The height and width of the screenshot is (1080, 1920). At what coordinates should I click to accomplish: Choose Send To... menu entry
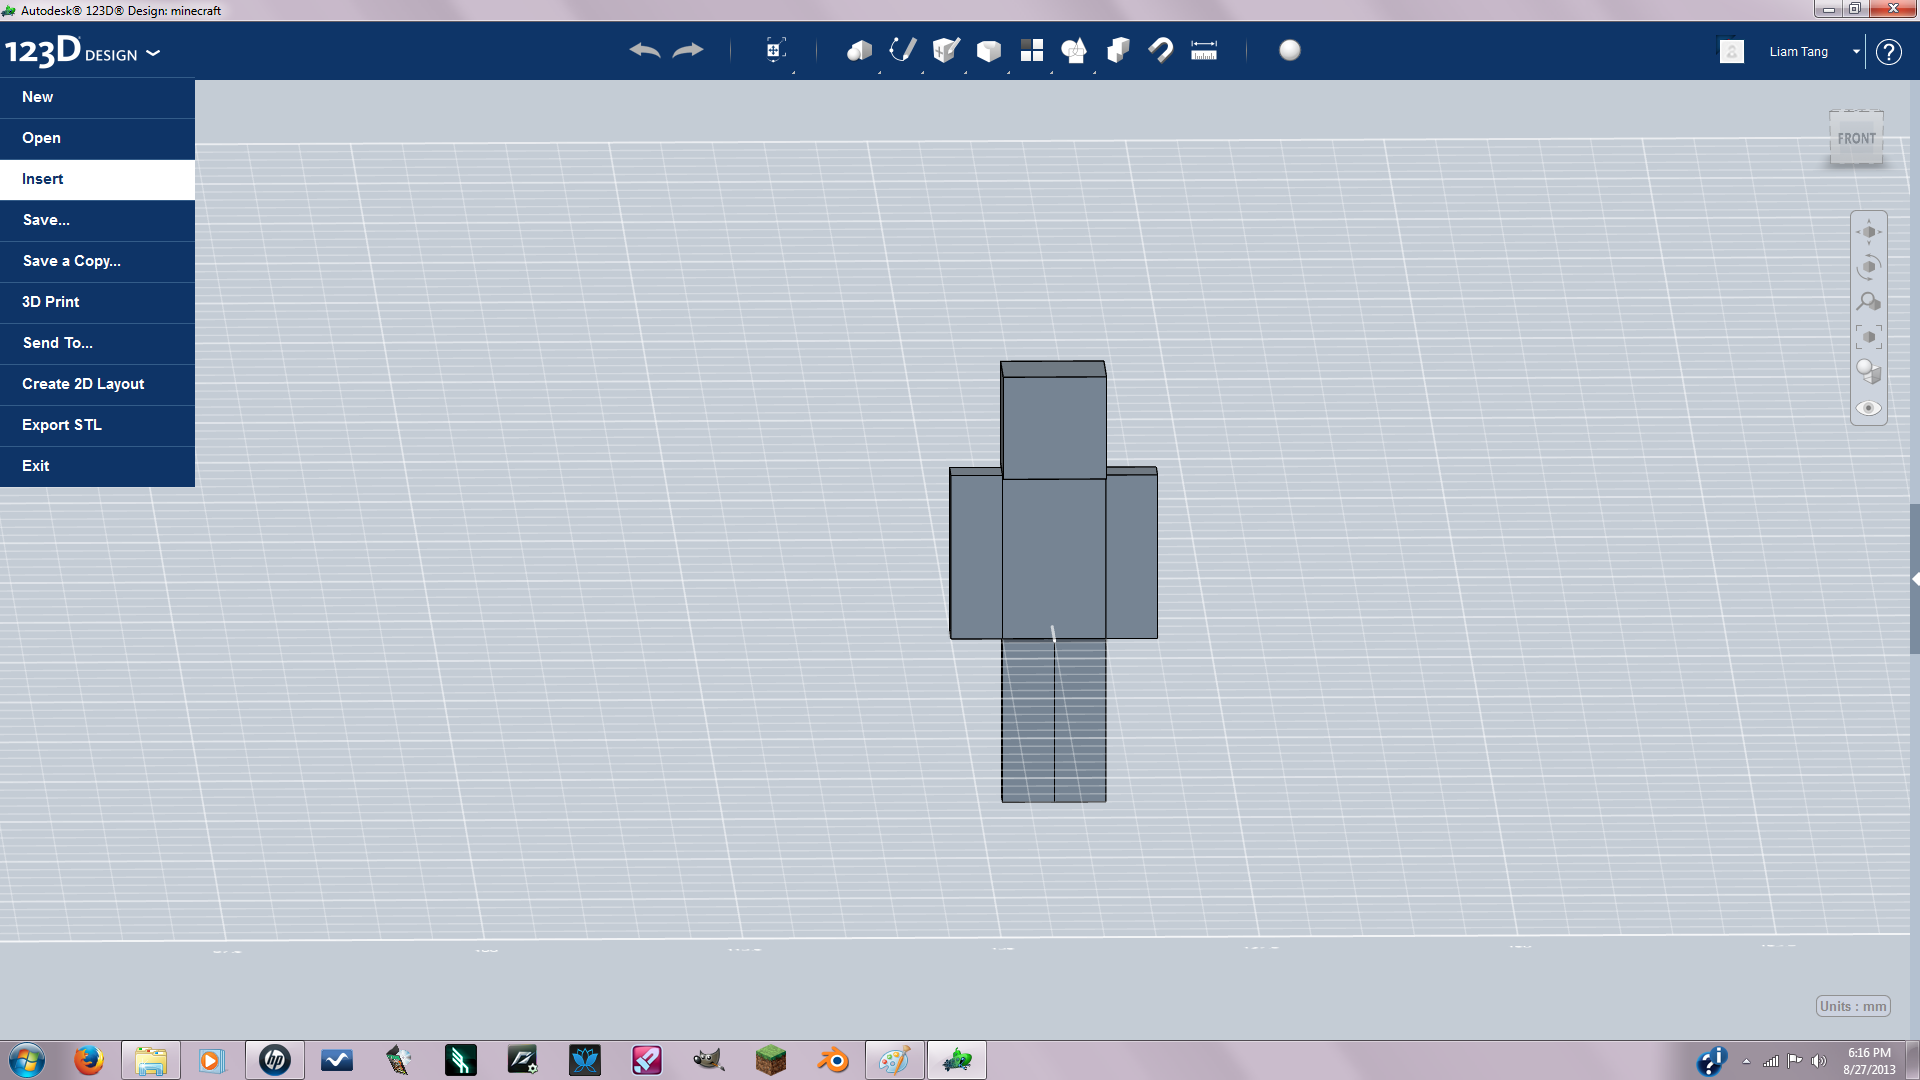(97, 343)
